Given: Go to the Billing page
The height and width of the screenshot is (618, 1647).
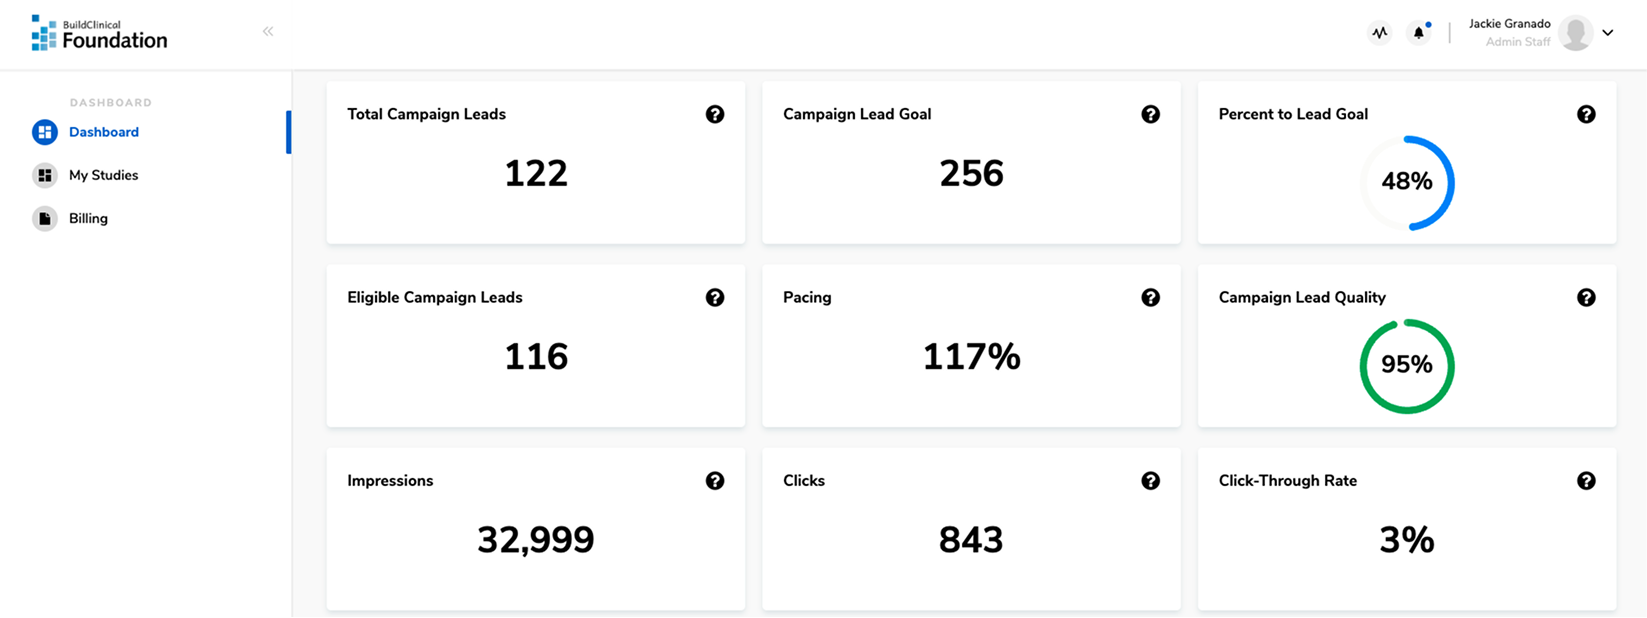Looking at the screenshot, I should 88,218.
